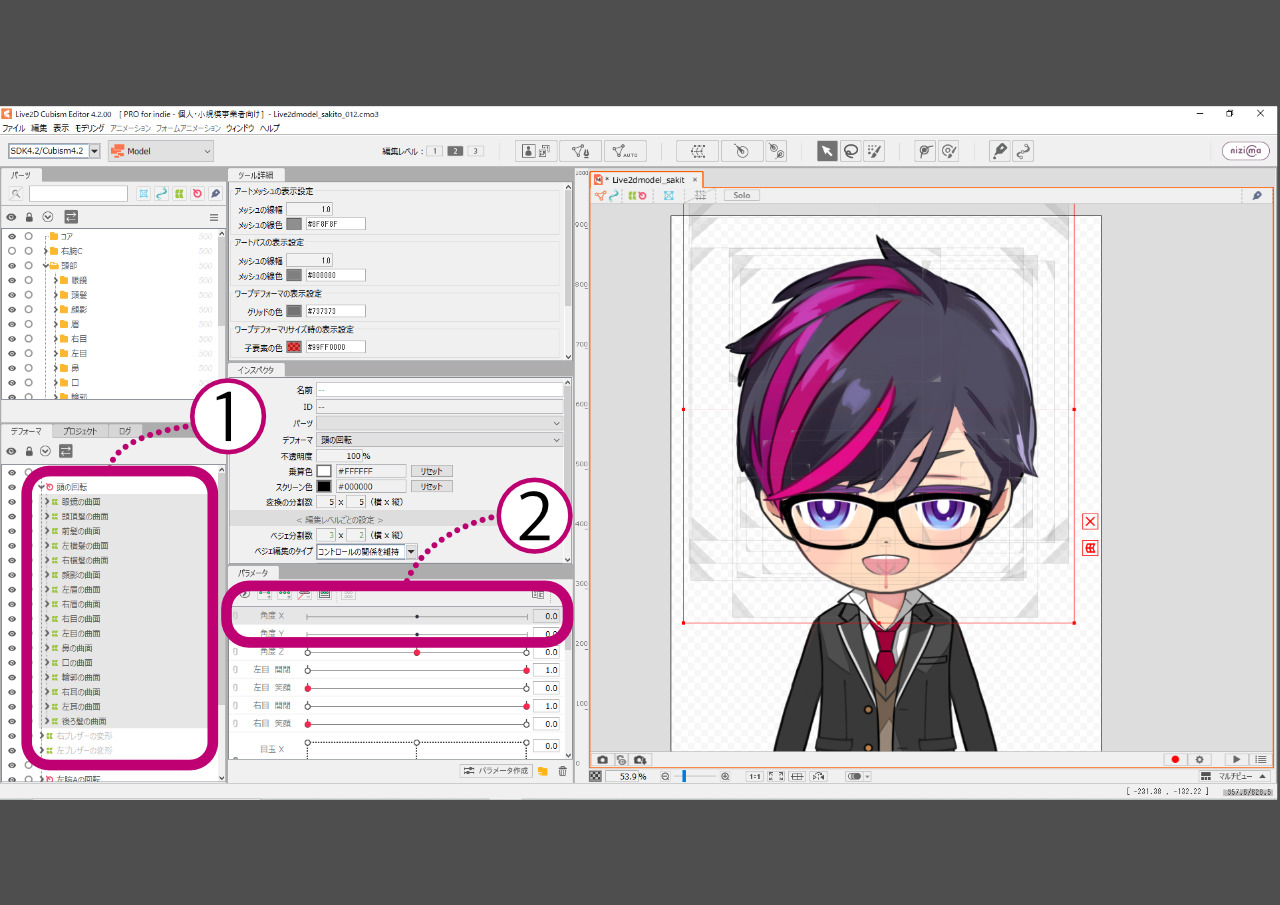Click the nizima logo button
This screenshot has height=905, width=1280.
1246,151
